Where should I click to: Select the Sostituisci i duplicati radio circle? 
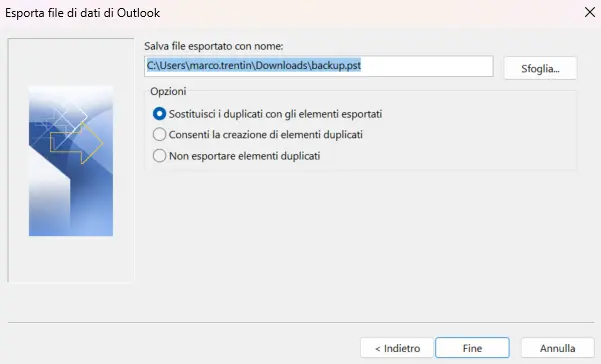pyautogui.click(x=159, y=114)
